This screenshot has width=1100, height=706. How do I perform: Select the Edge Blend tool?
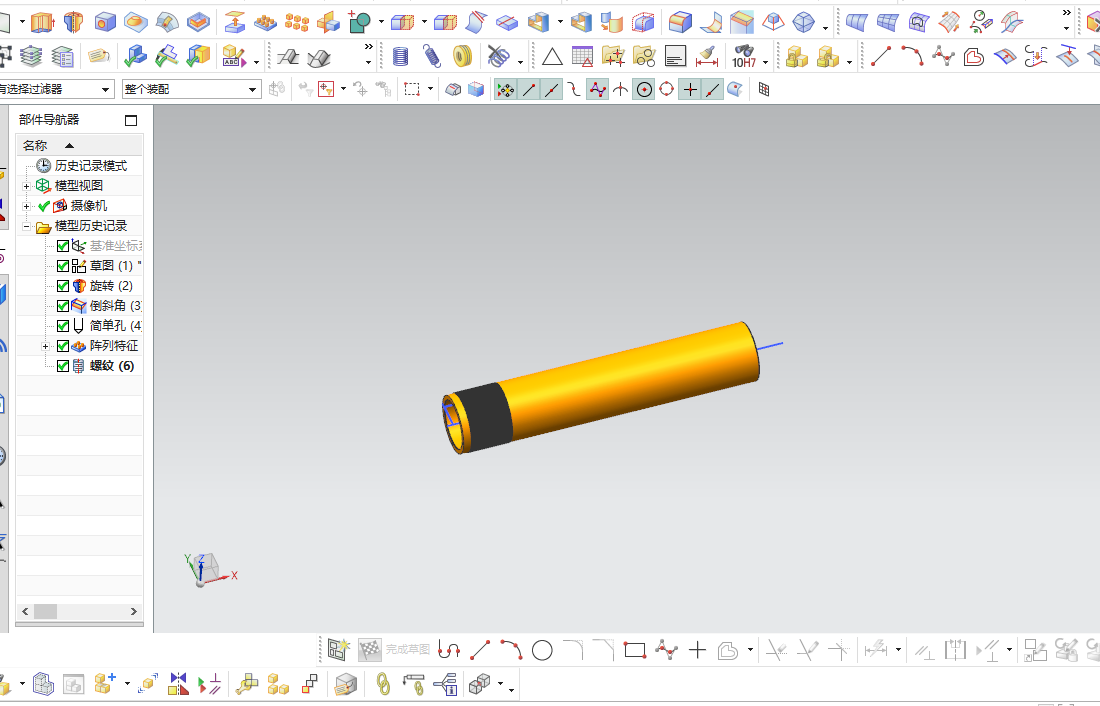tap(679, 22)
